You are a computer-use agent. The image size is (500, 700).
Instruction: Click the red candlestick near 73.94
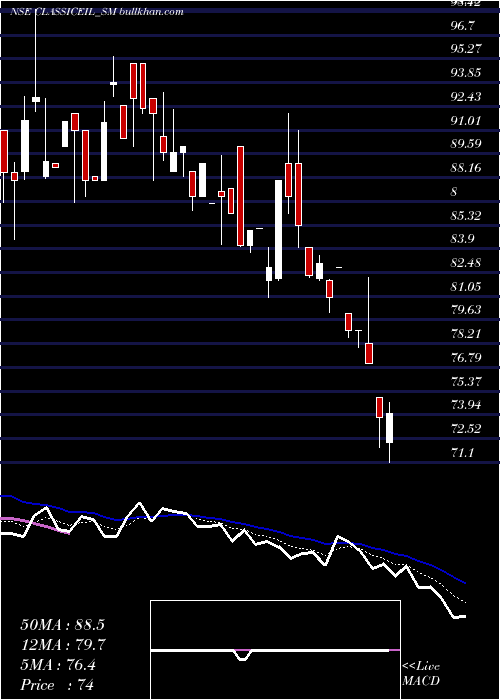click(379, 407)
